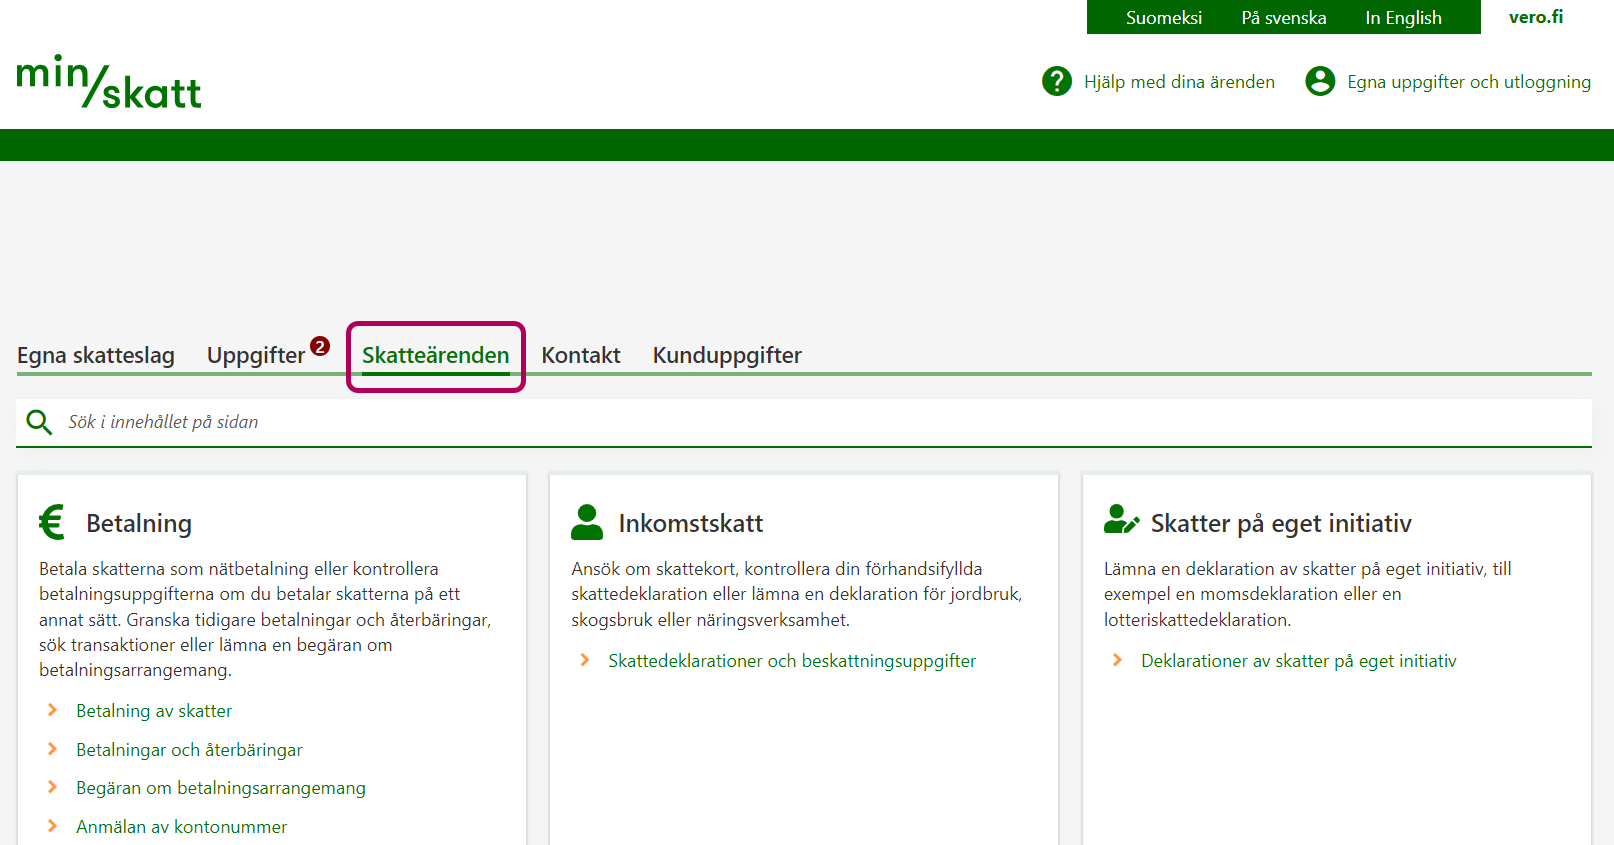
Task: Switch language to Suomeksi
Action: (1163, 18)
